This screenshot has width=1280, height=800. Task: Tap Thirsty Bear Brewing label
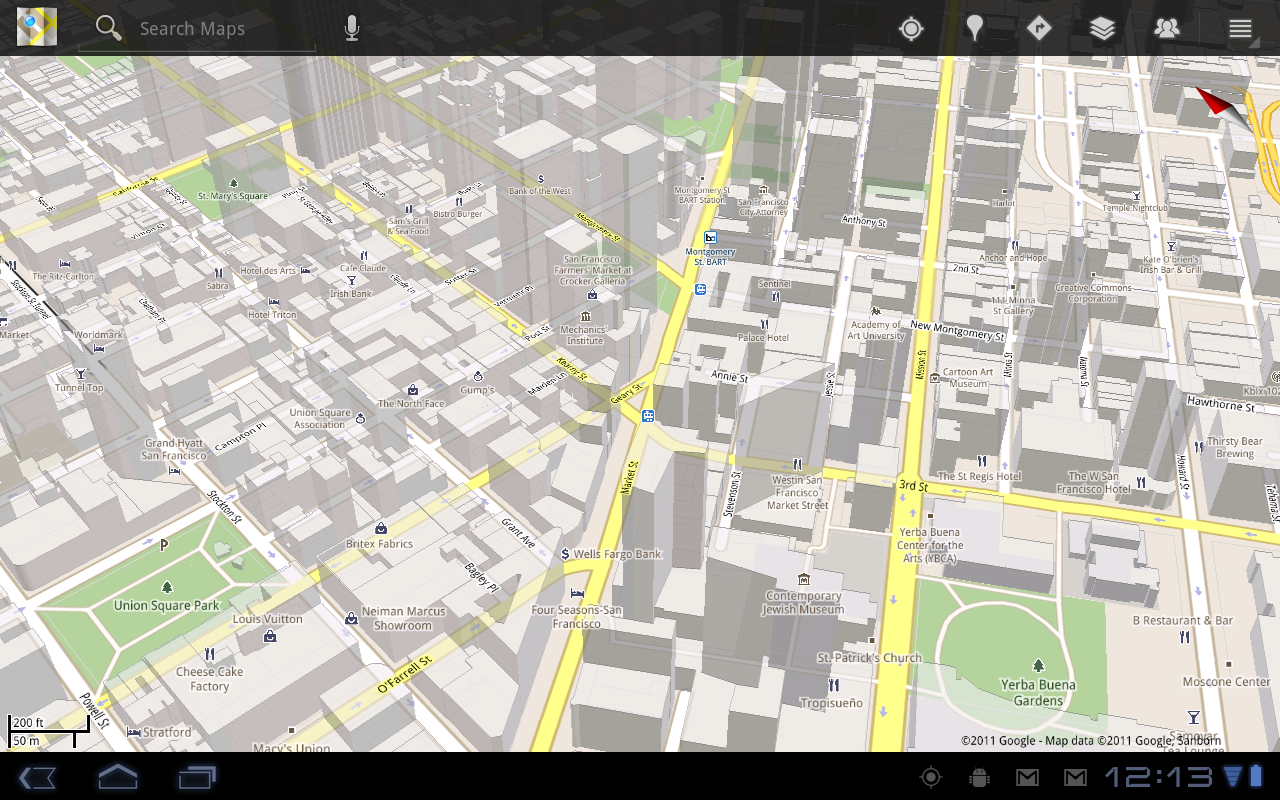[x=1235, y=447]
